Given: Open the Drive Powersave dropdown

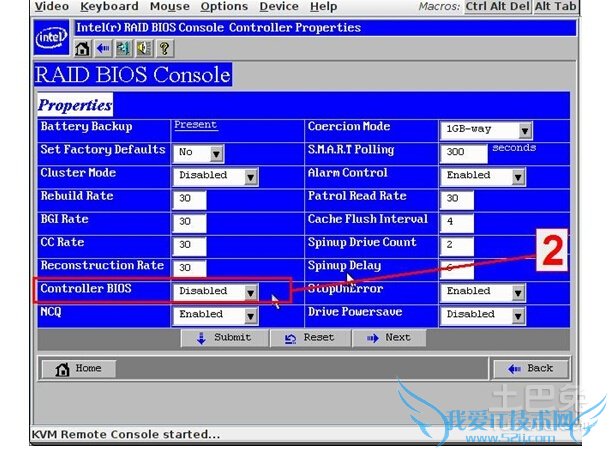Looking at the screenshot, I should (483, 315).
